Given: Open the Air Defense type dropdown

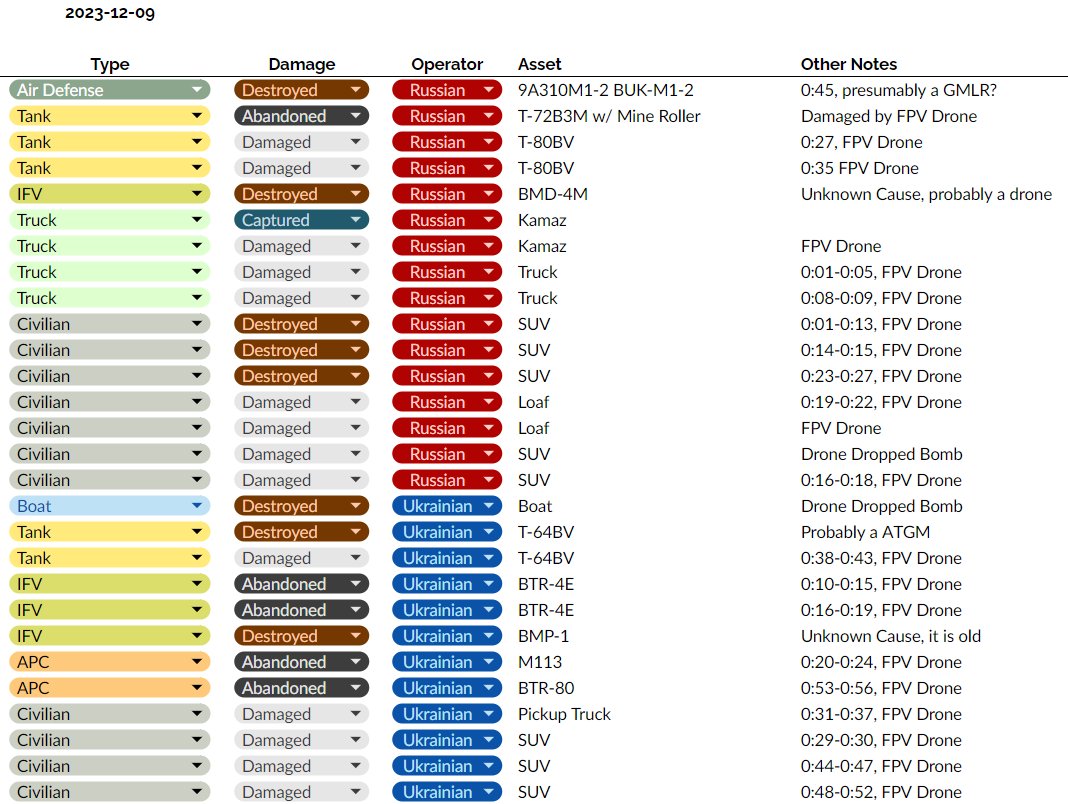Looking at the screenshot, I should [110, 90].
